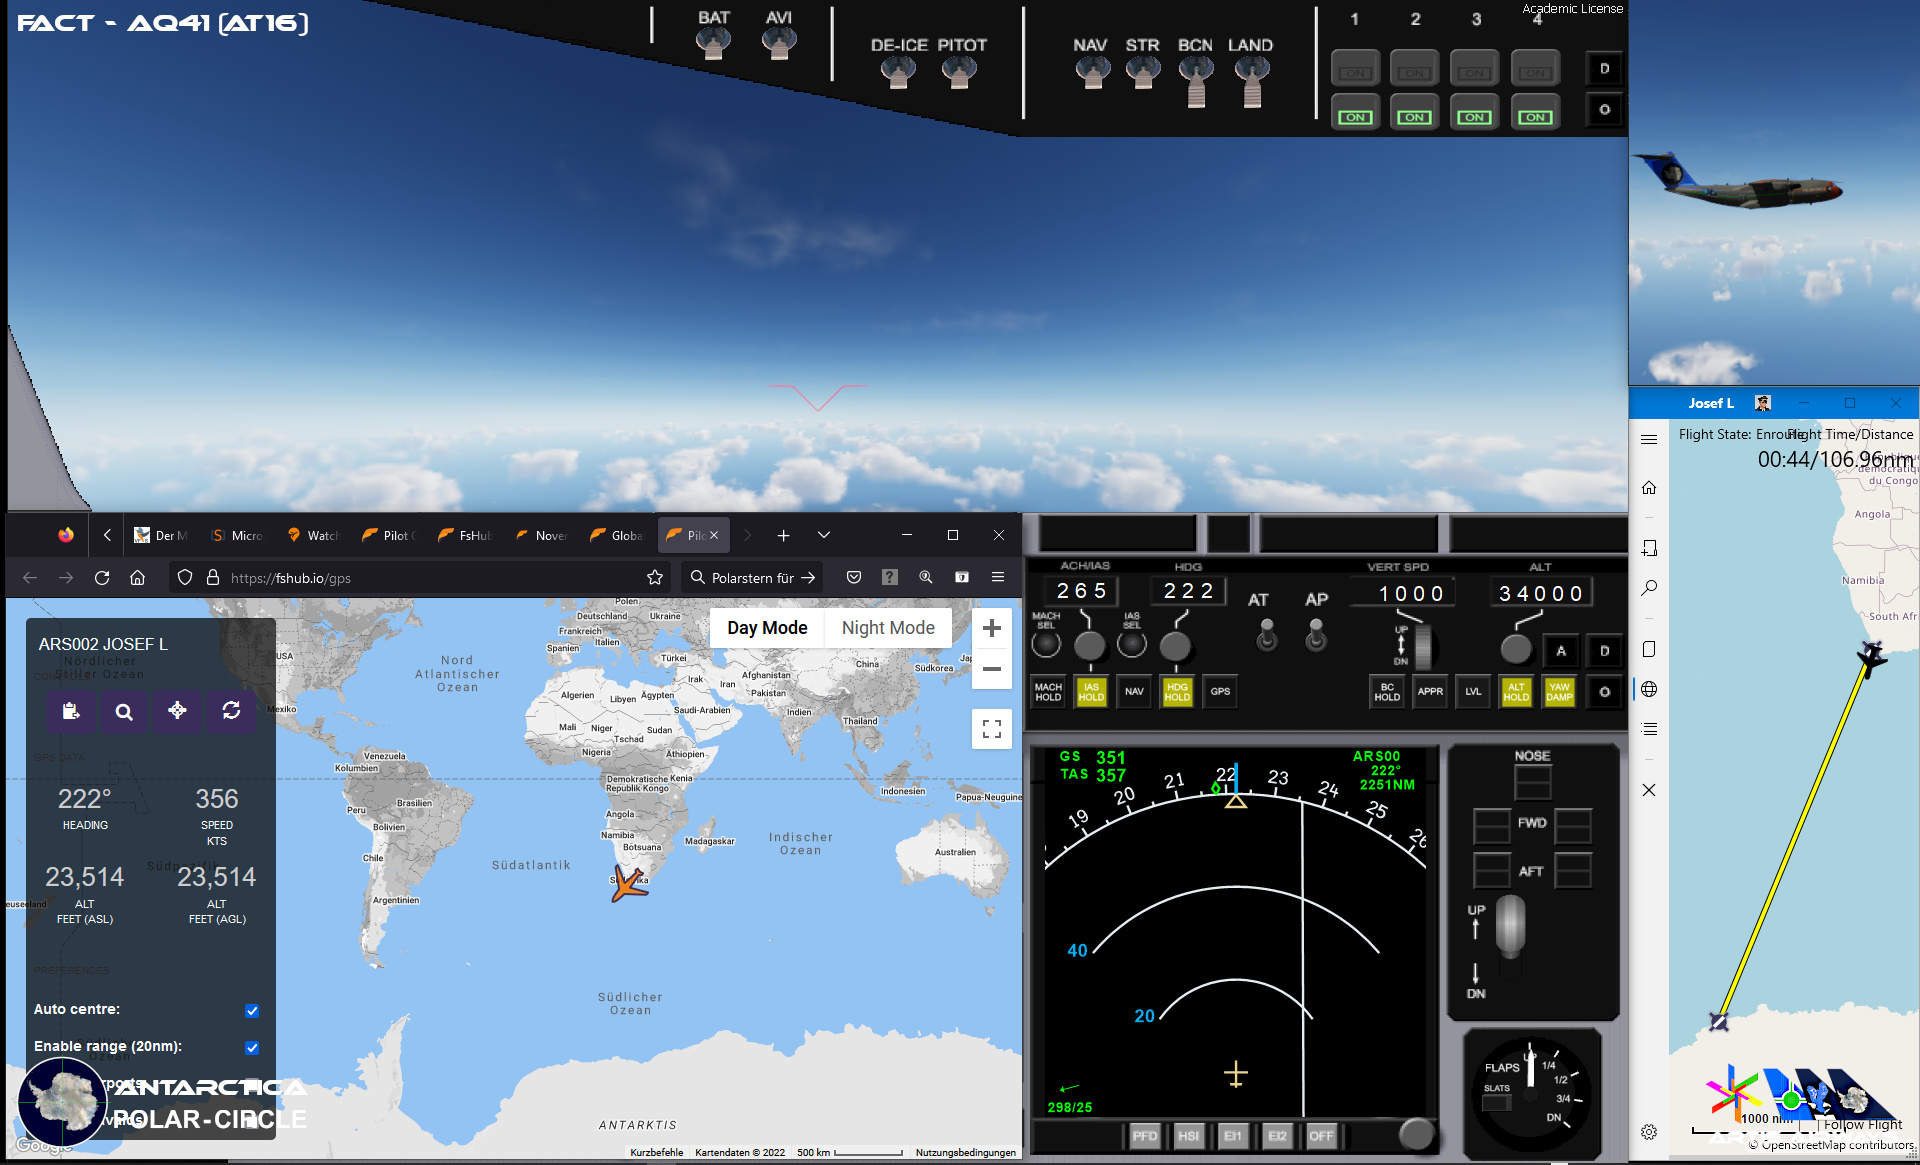Switch the display to HSI mode
The width and height of the screenshot is (1920, 1165).
tap(1188, 1136)
